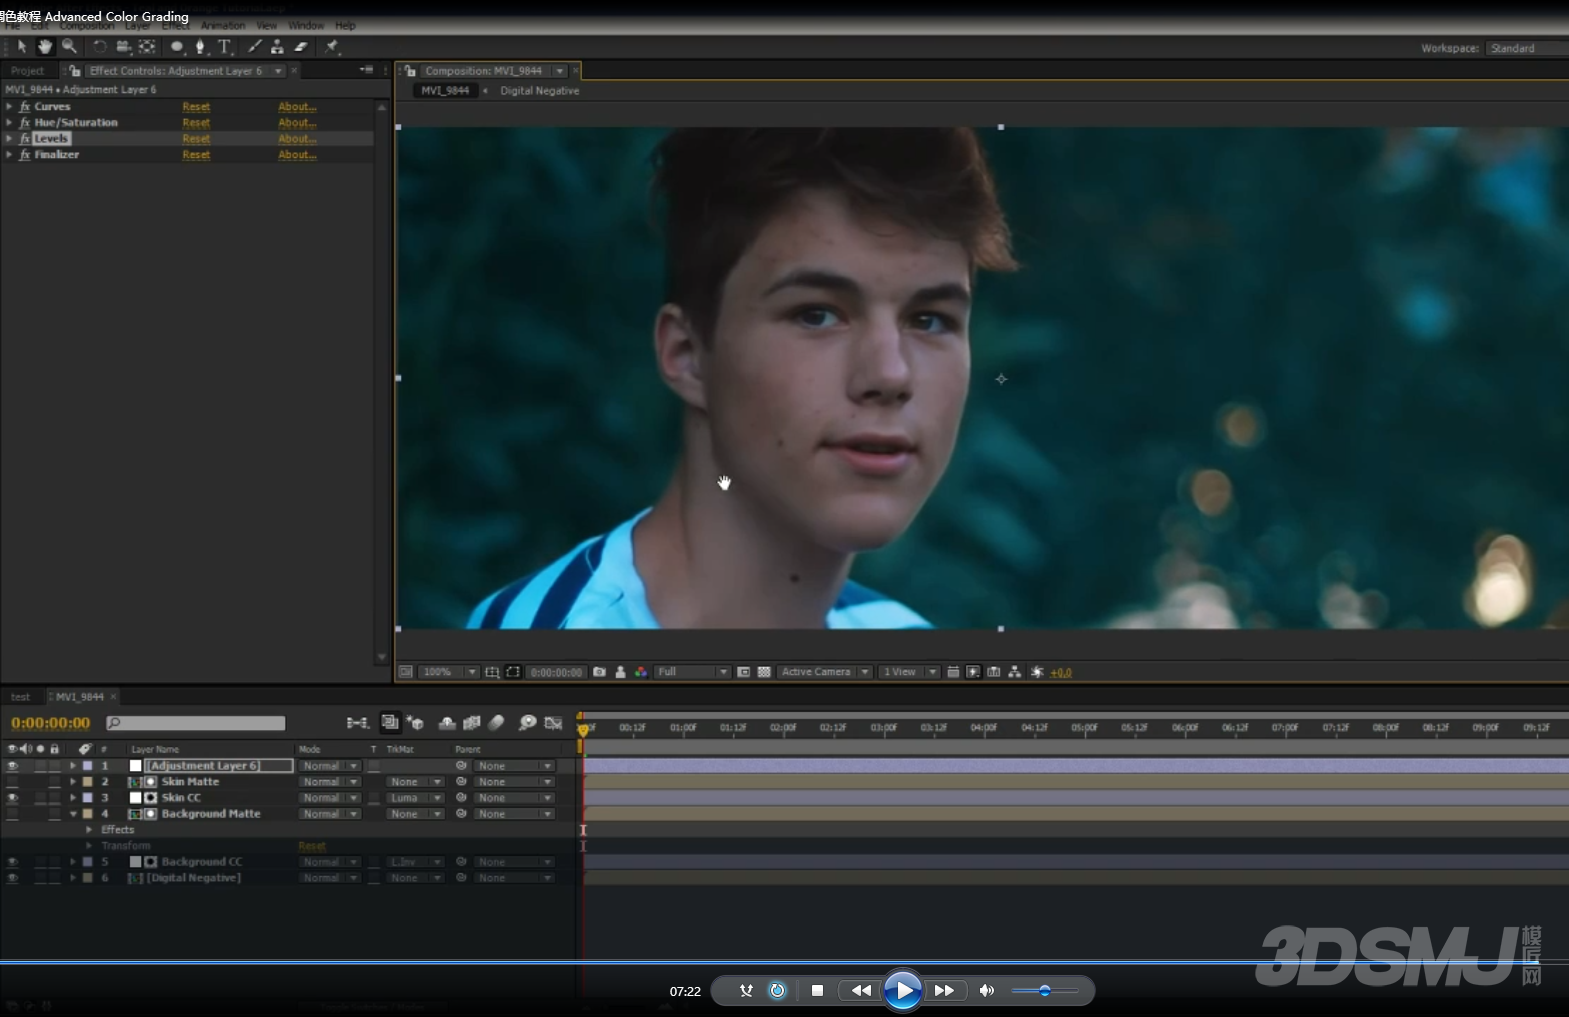This screenshot has height=1017, width=1569.
Task: Expand the Skin CC layer
Action: [73, 798]
